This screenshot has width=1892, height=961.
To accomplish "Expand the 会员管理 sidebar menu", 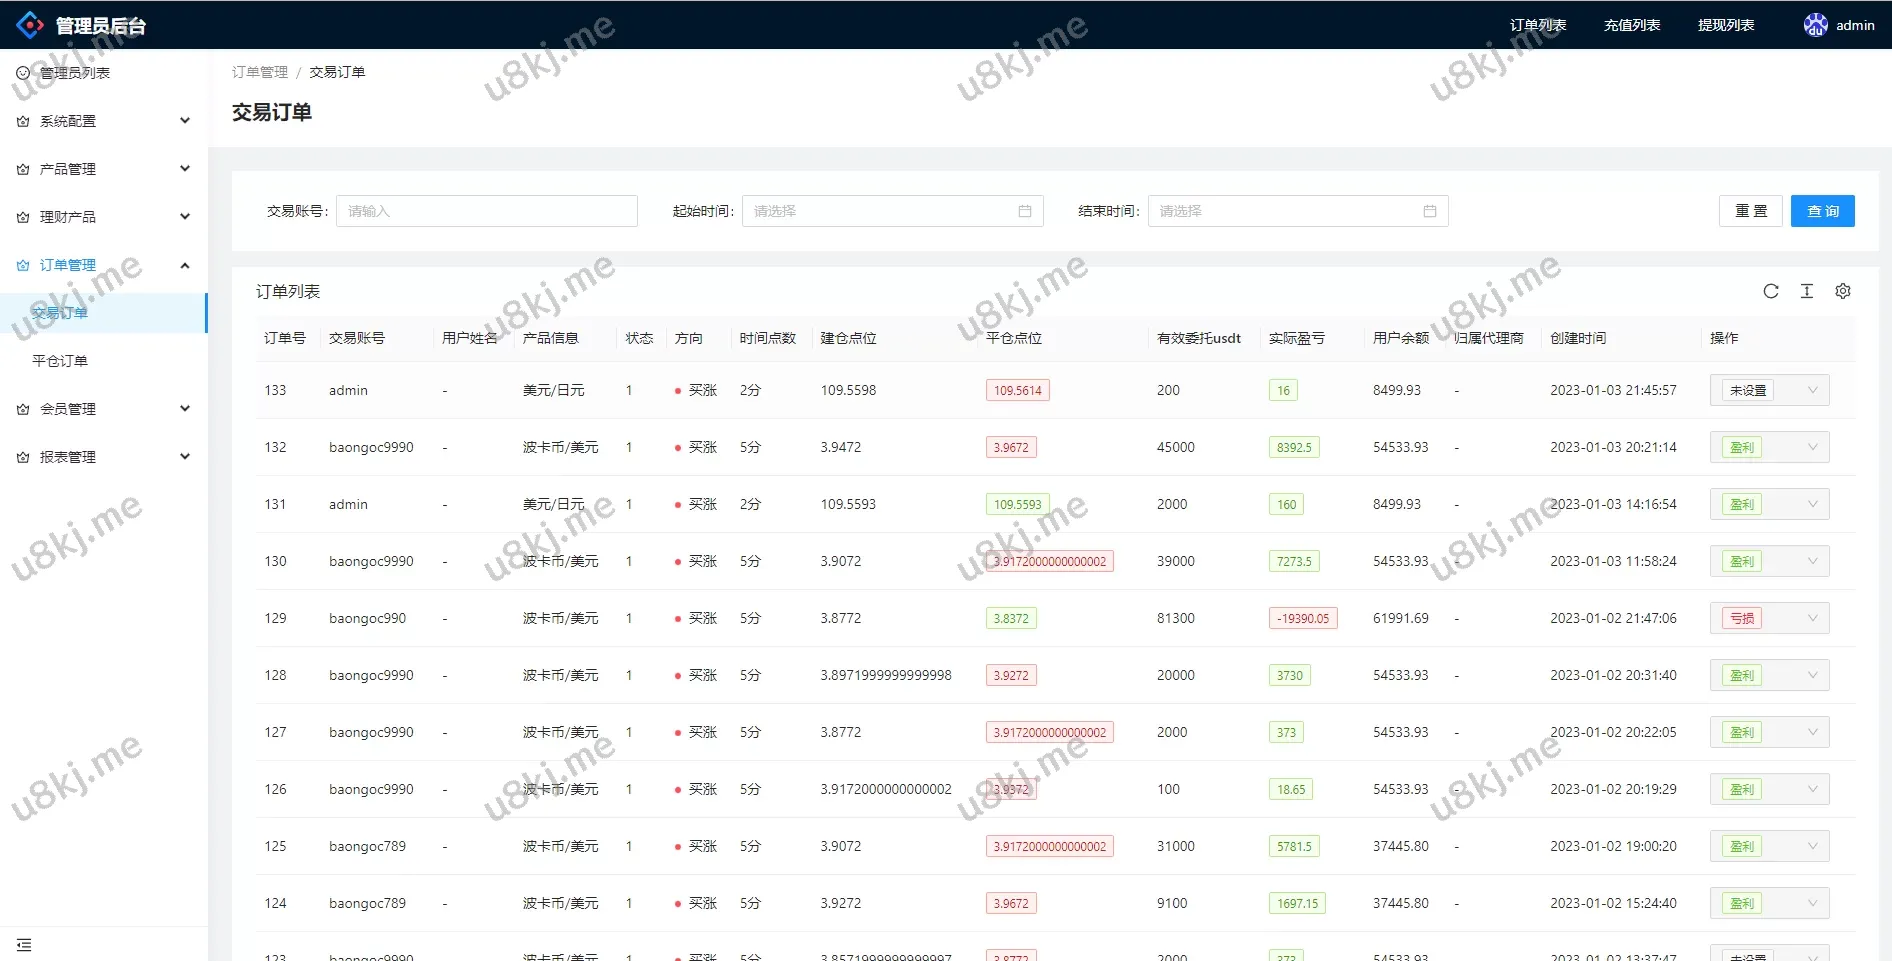I will (104, 409).
